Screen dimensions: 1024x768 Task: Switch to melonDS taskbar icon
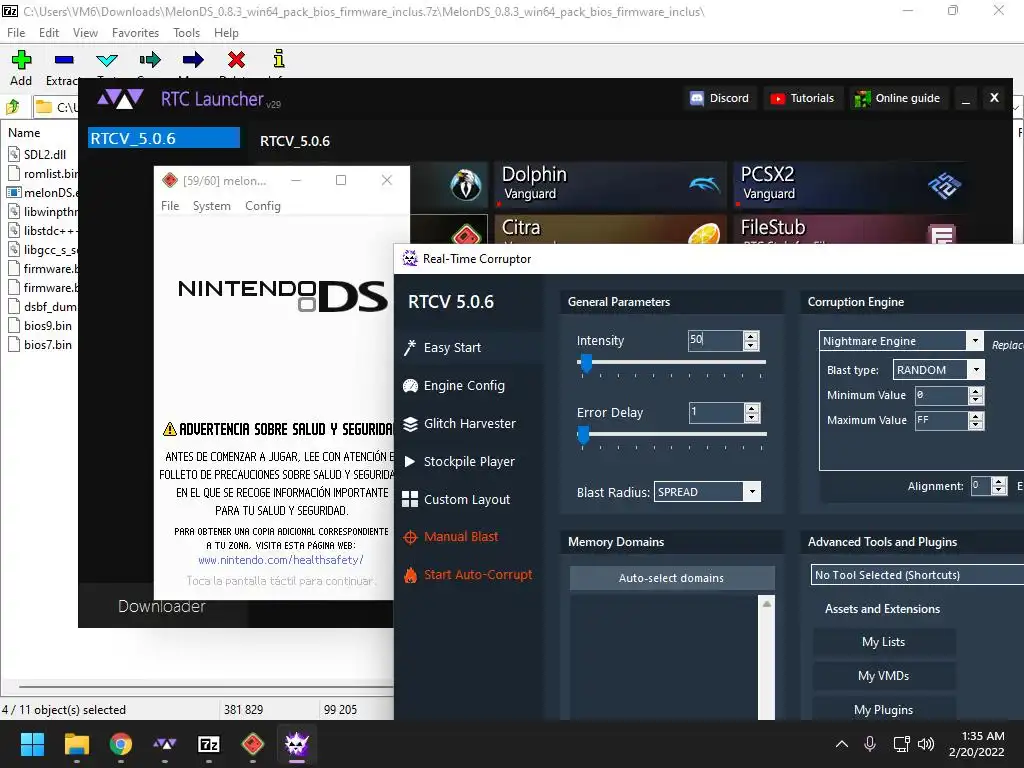(x=253, y=744)
